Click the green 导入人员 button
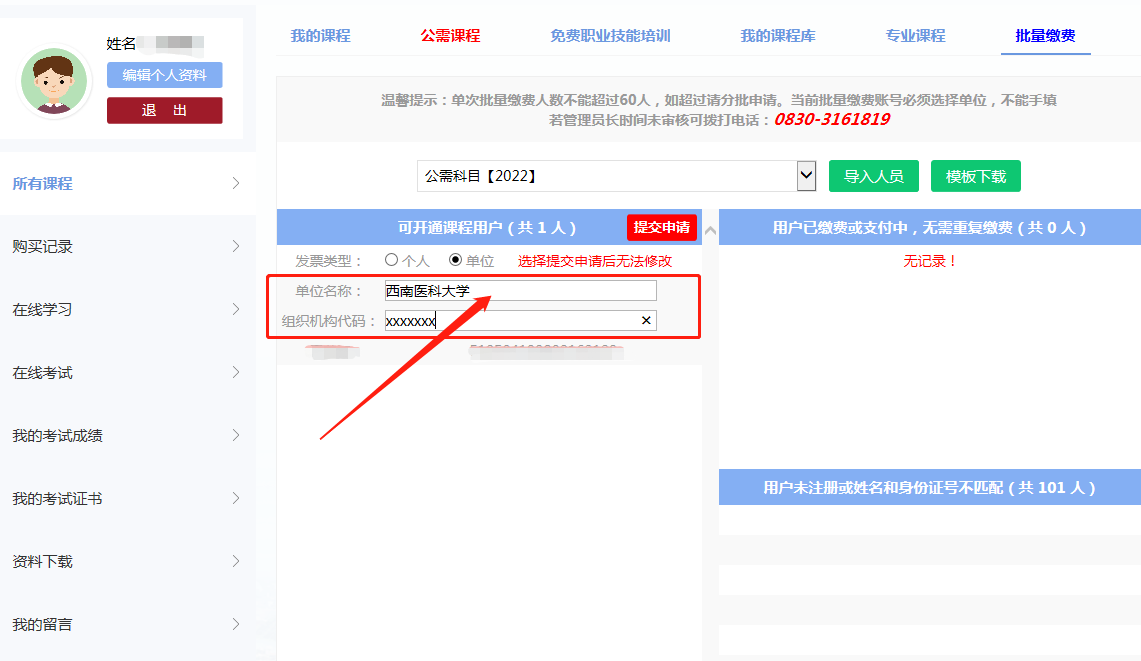Viewport: 1141px width, 661px height. coord(873,176)
